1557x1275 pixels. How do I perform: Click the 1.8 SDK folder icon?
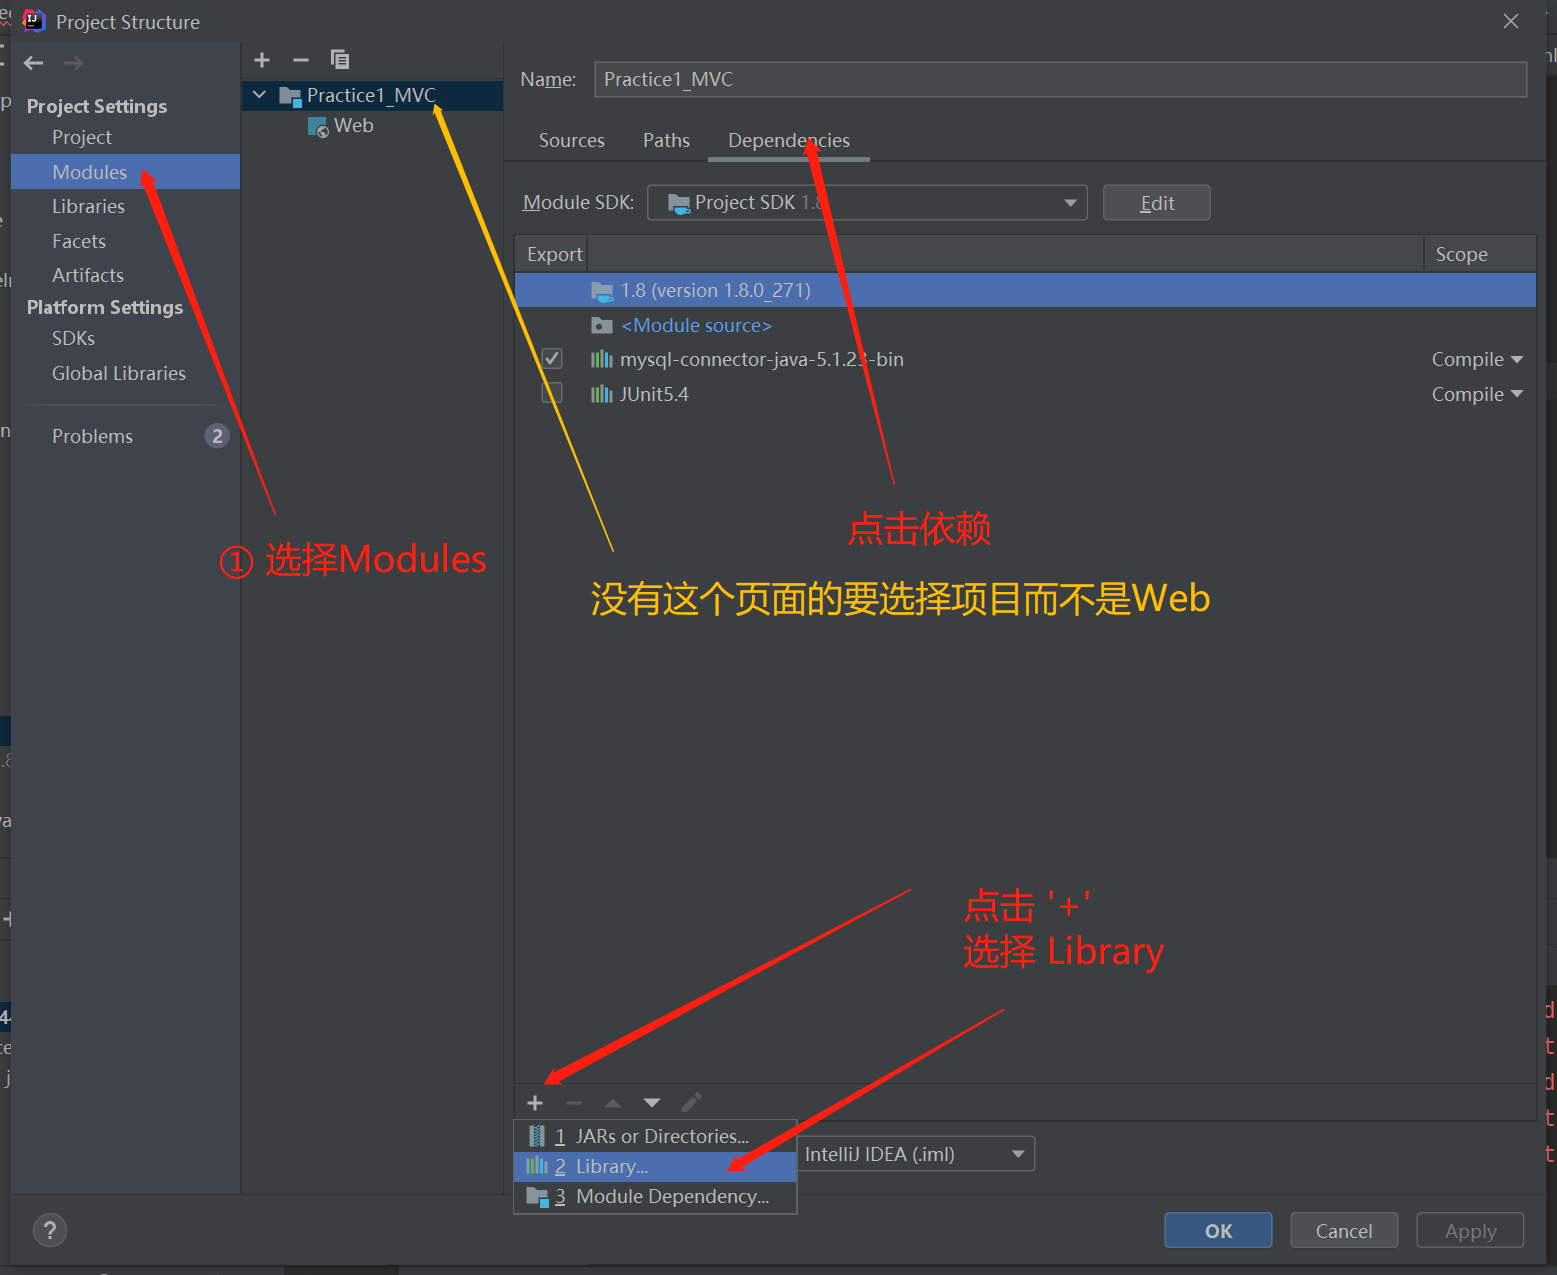coord(602,291)
